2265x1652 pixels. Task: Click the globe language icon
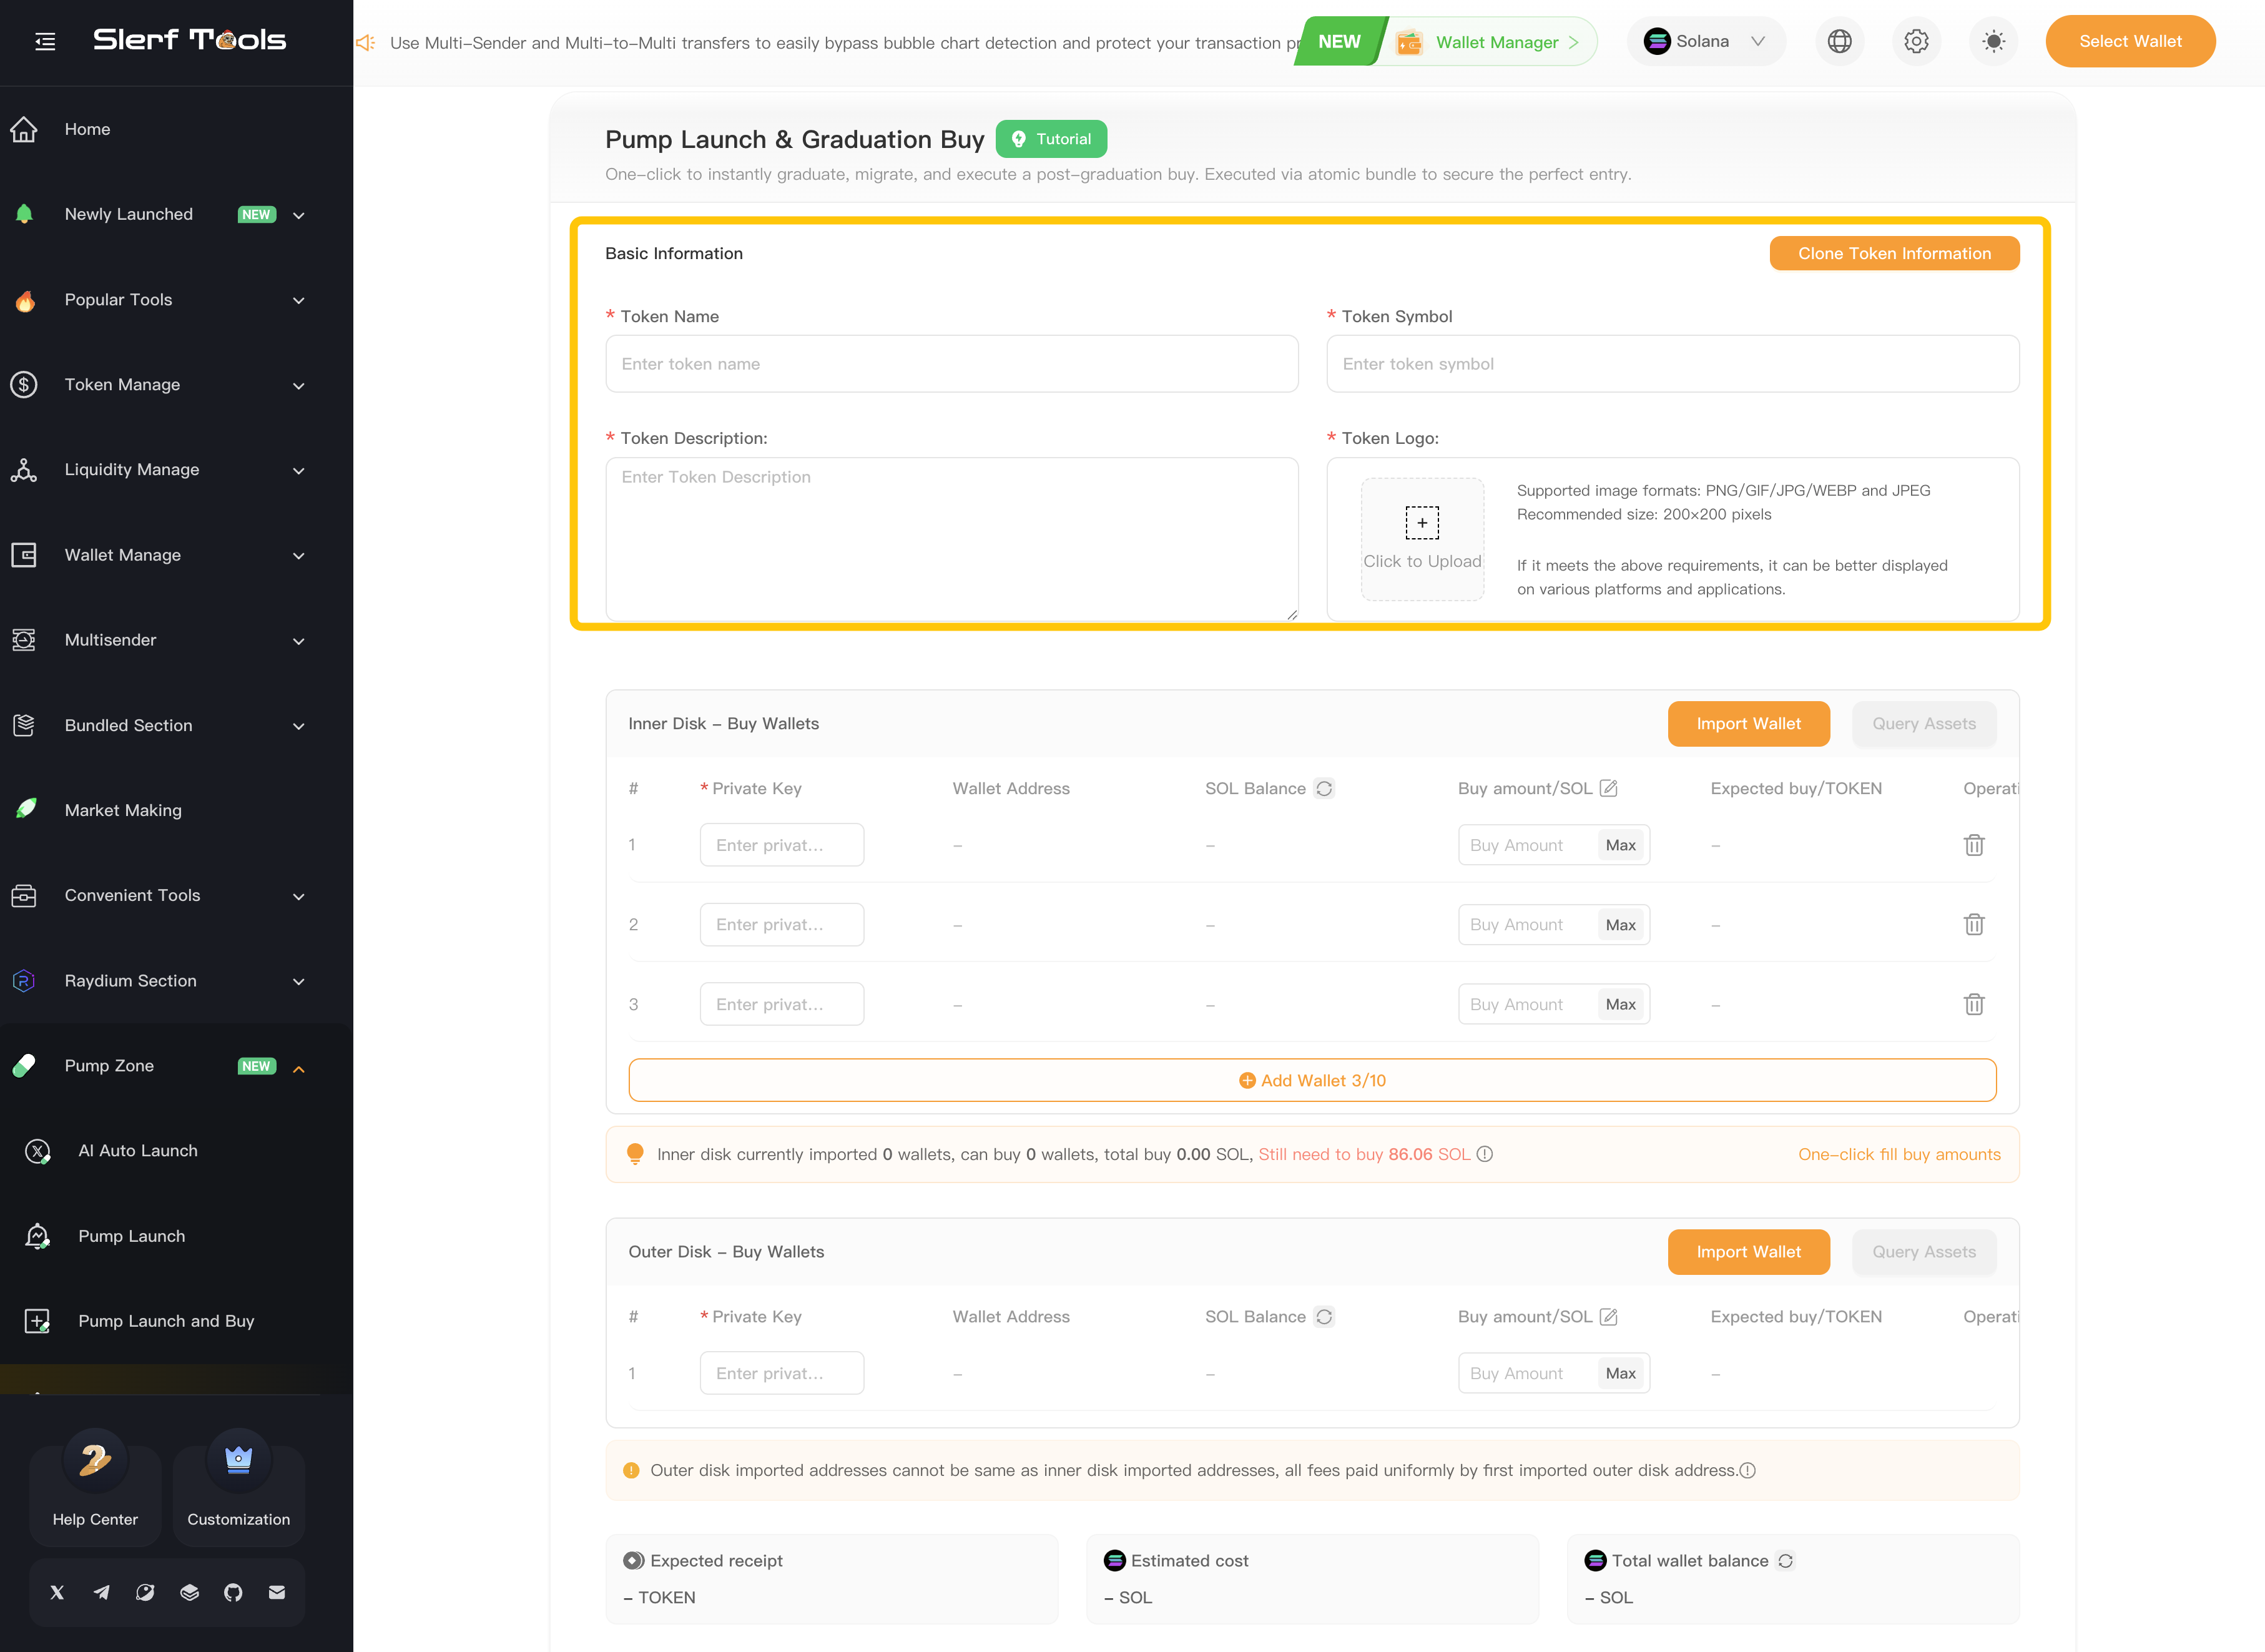coord(1839,41)
